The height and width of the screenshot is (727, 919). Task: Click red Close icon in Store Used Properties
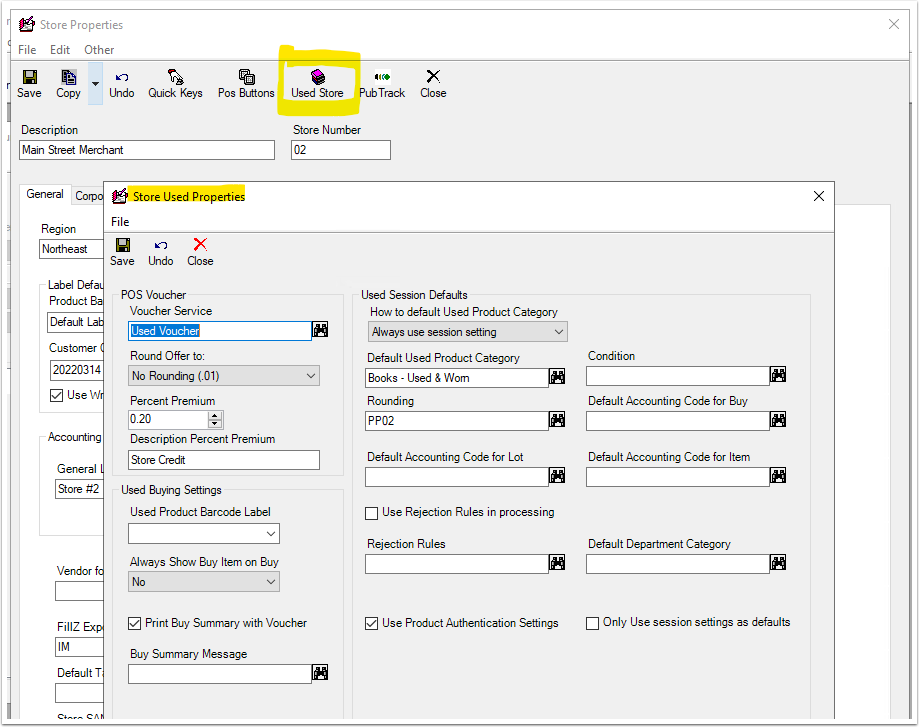[x=200, y=253]
